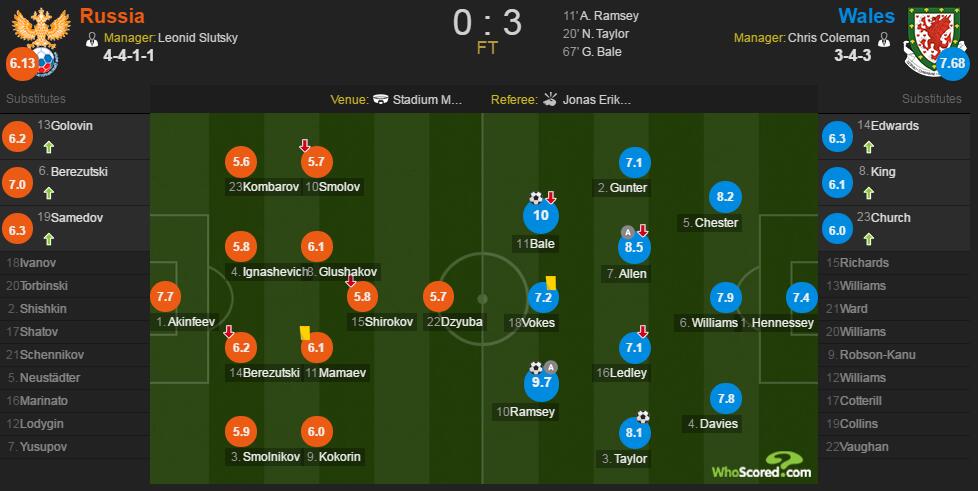Image resolution: width=978 pixels, height=491 pixels.
Task: Click the Russia team crest icon
Action: (41, 39)
